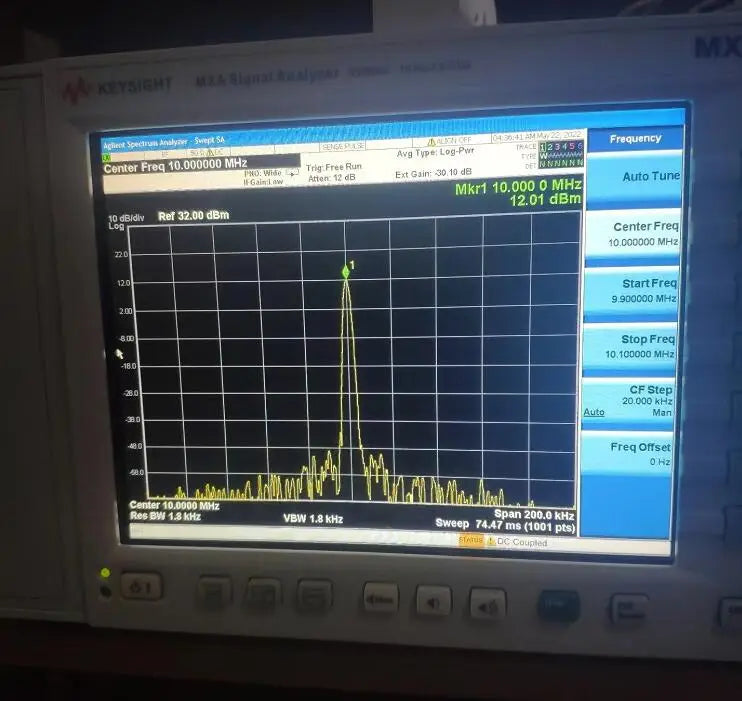Image resolution: width=742 pixels, height=701 pixels.
Task: Click the mute speaker hardware button
Action: (380, 599)
